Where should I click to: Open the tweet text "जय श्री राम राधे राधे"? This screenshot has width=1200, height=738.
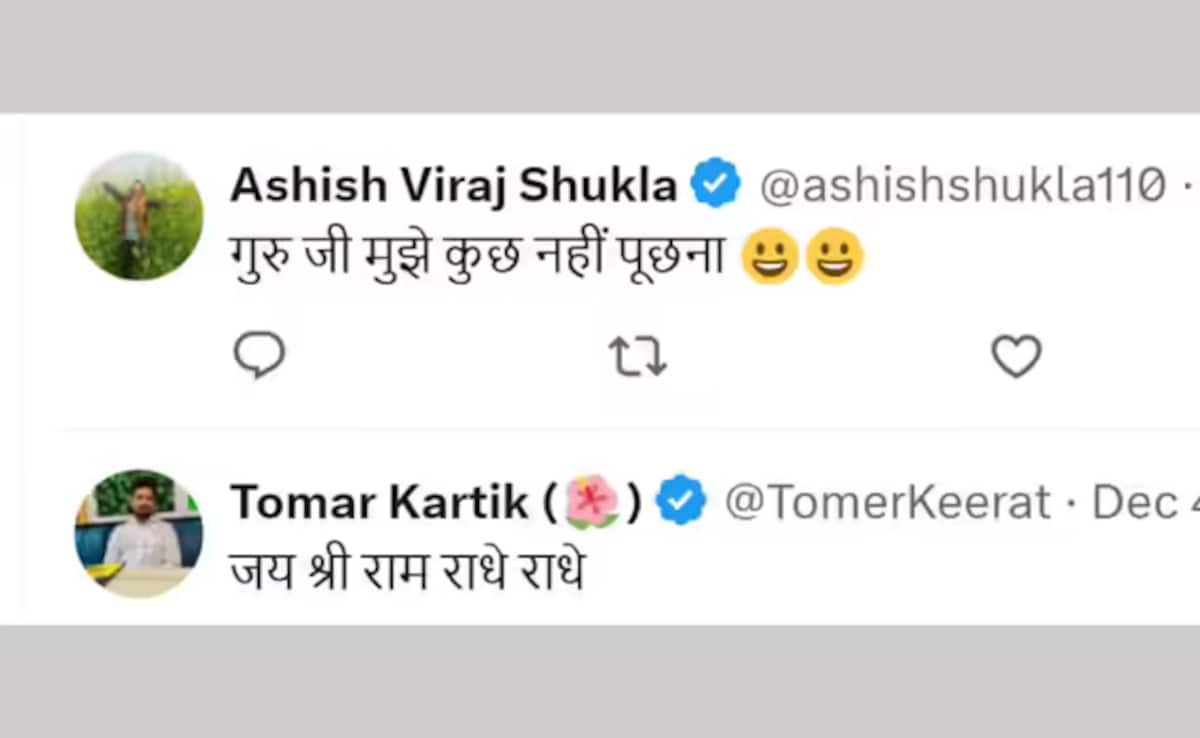pos(406,571)
